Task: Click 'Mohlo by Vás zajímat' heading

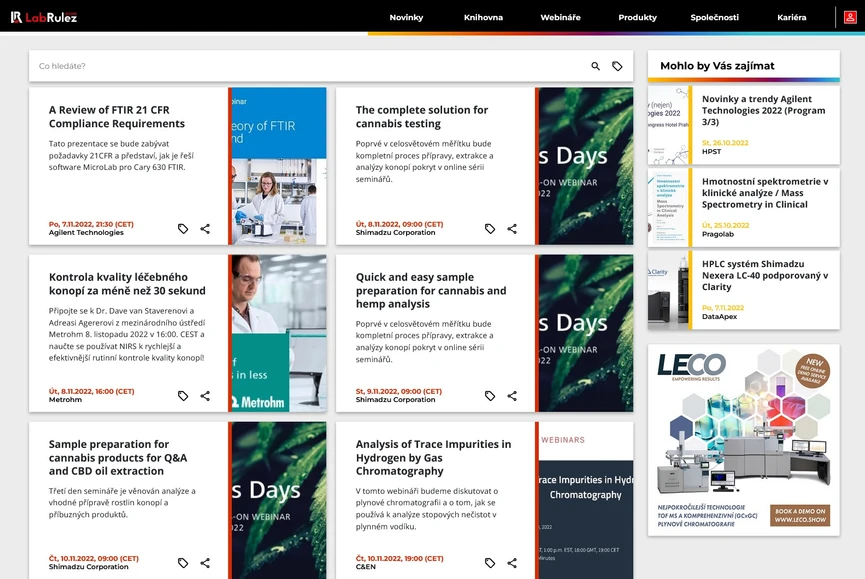Action: coord(717,66)
